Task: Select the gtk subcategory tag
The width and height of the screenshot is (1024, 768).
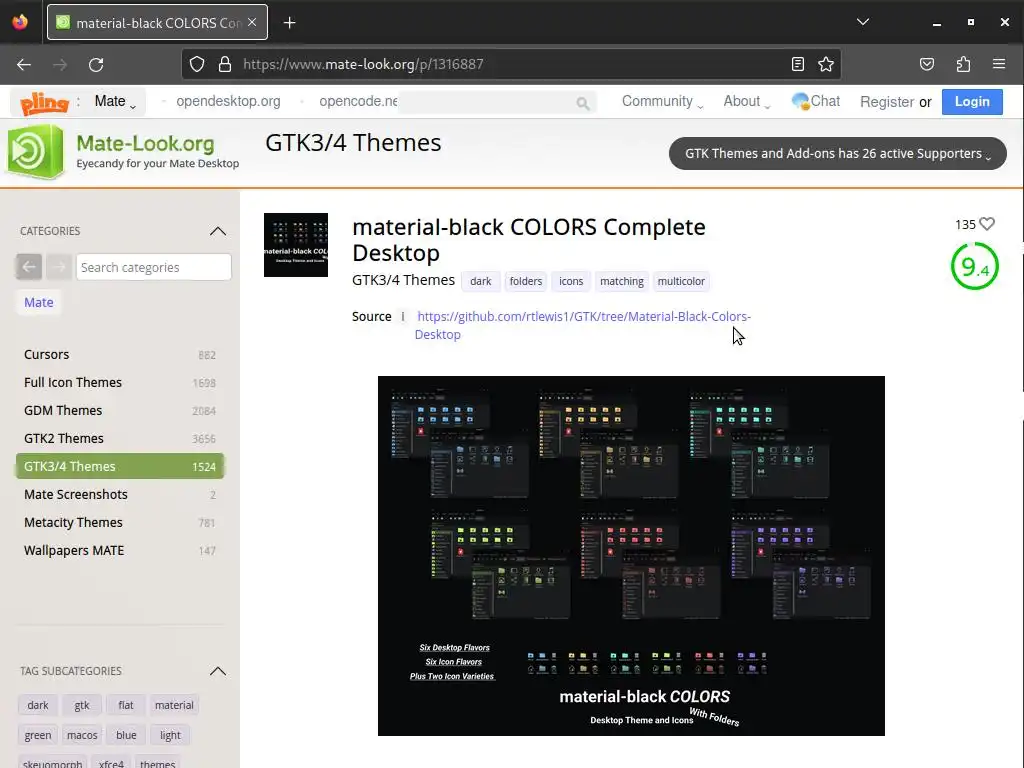Action: [82, 705]
